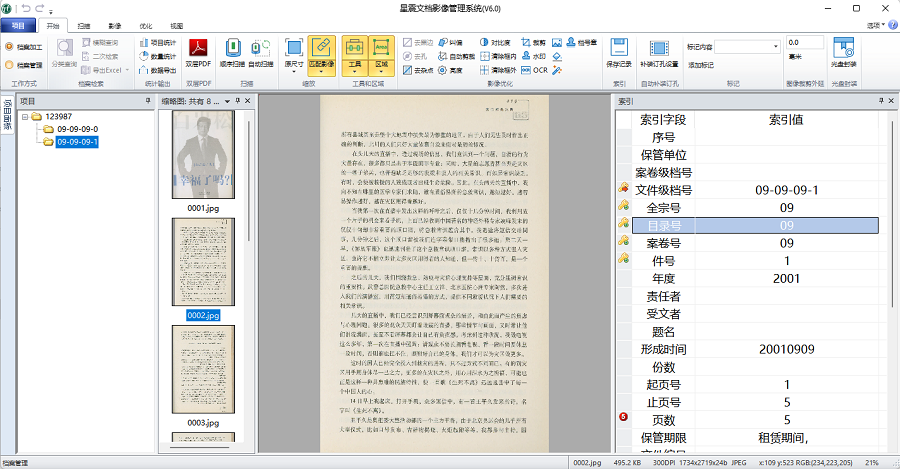Click the redo arrow in title bar
The image size is (900, 469).
click(x=40, y=9)
